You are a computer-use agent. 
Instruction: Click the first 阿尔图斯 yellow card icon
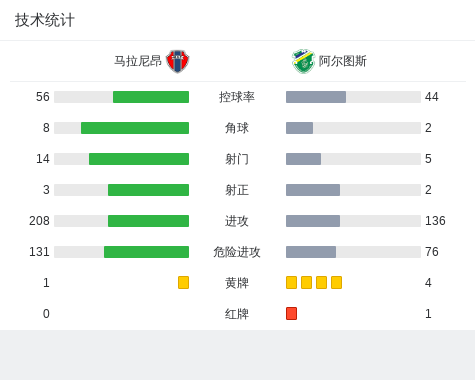[x=291, y=282]
